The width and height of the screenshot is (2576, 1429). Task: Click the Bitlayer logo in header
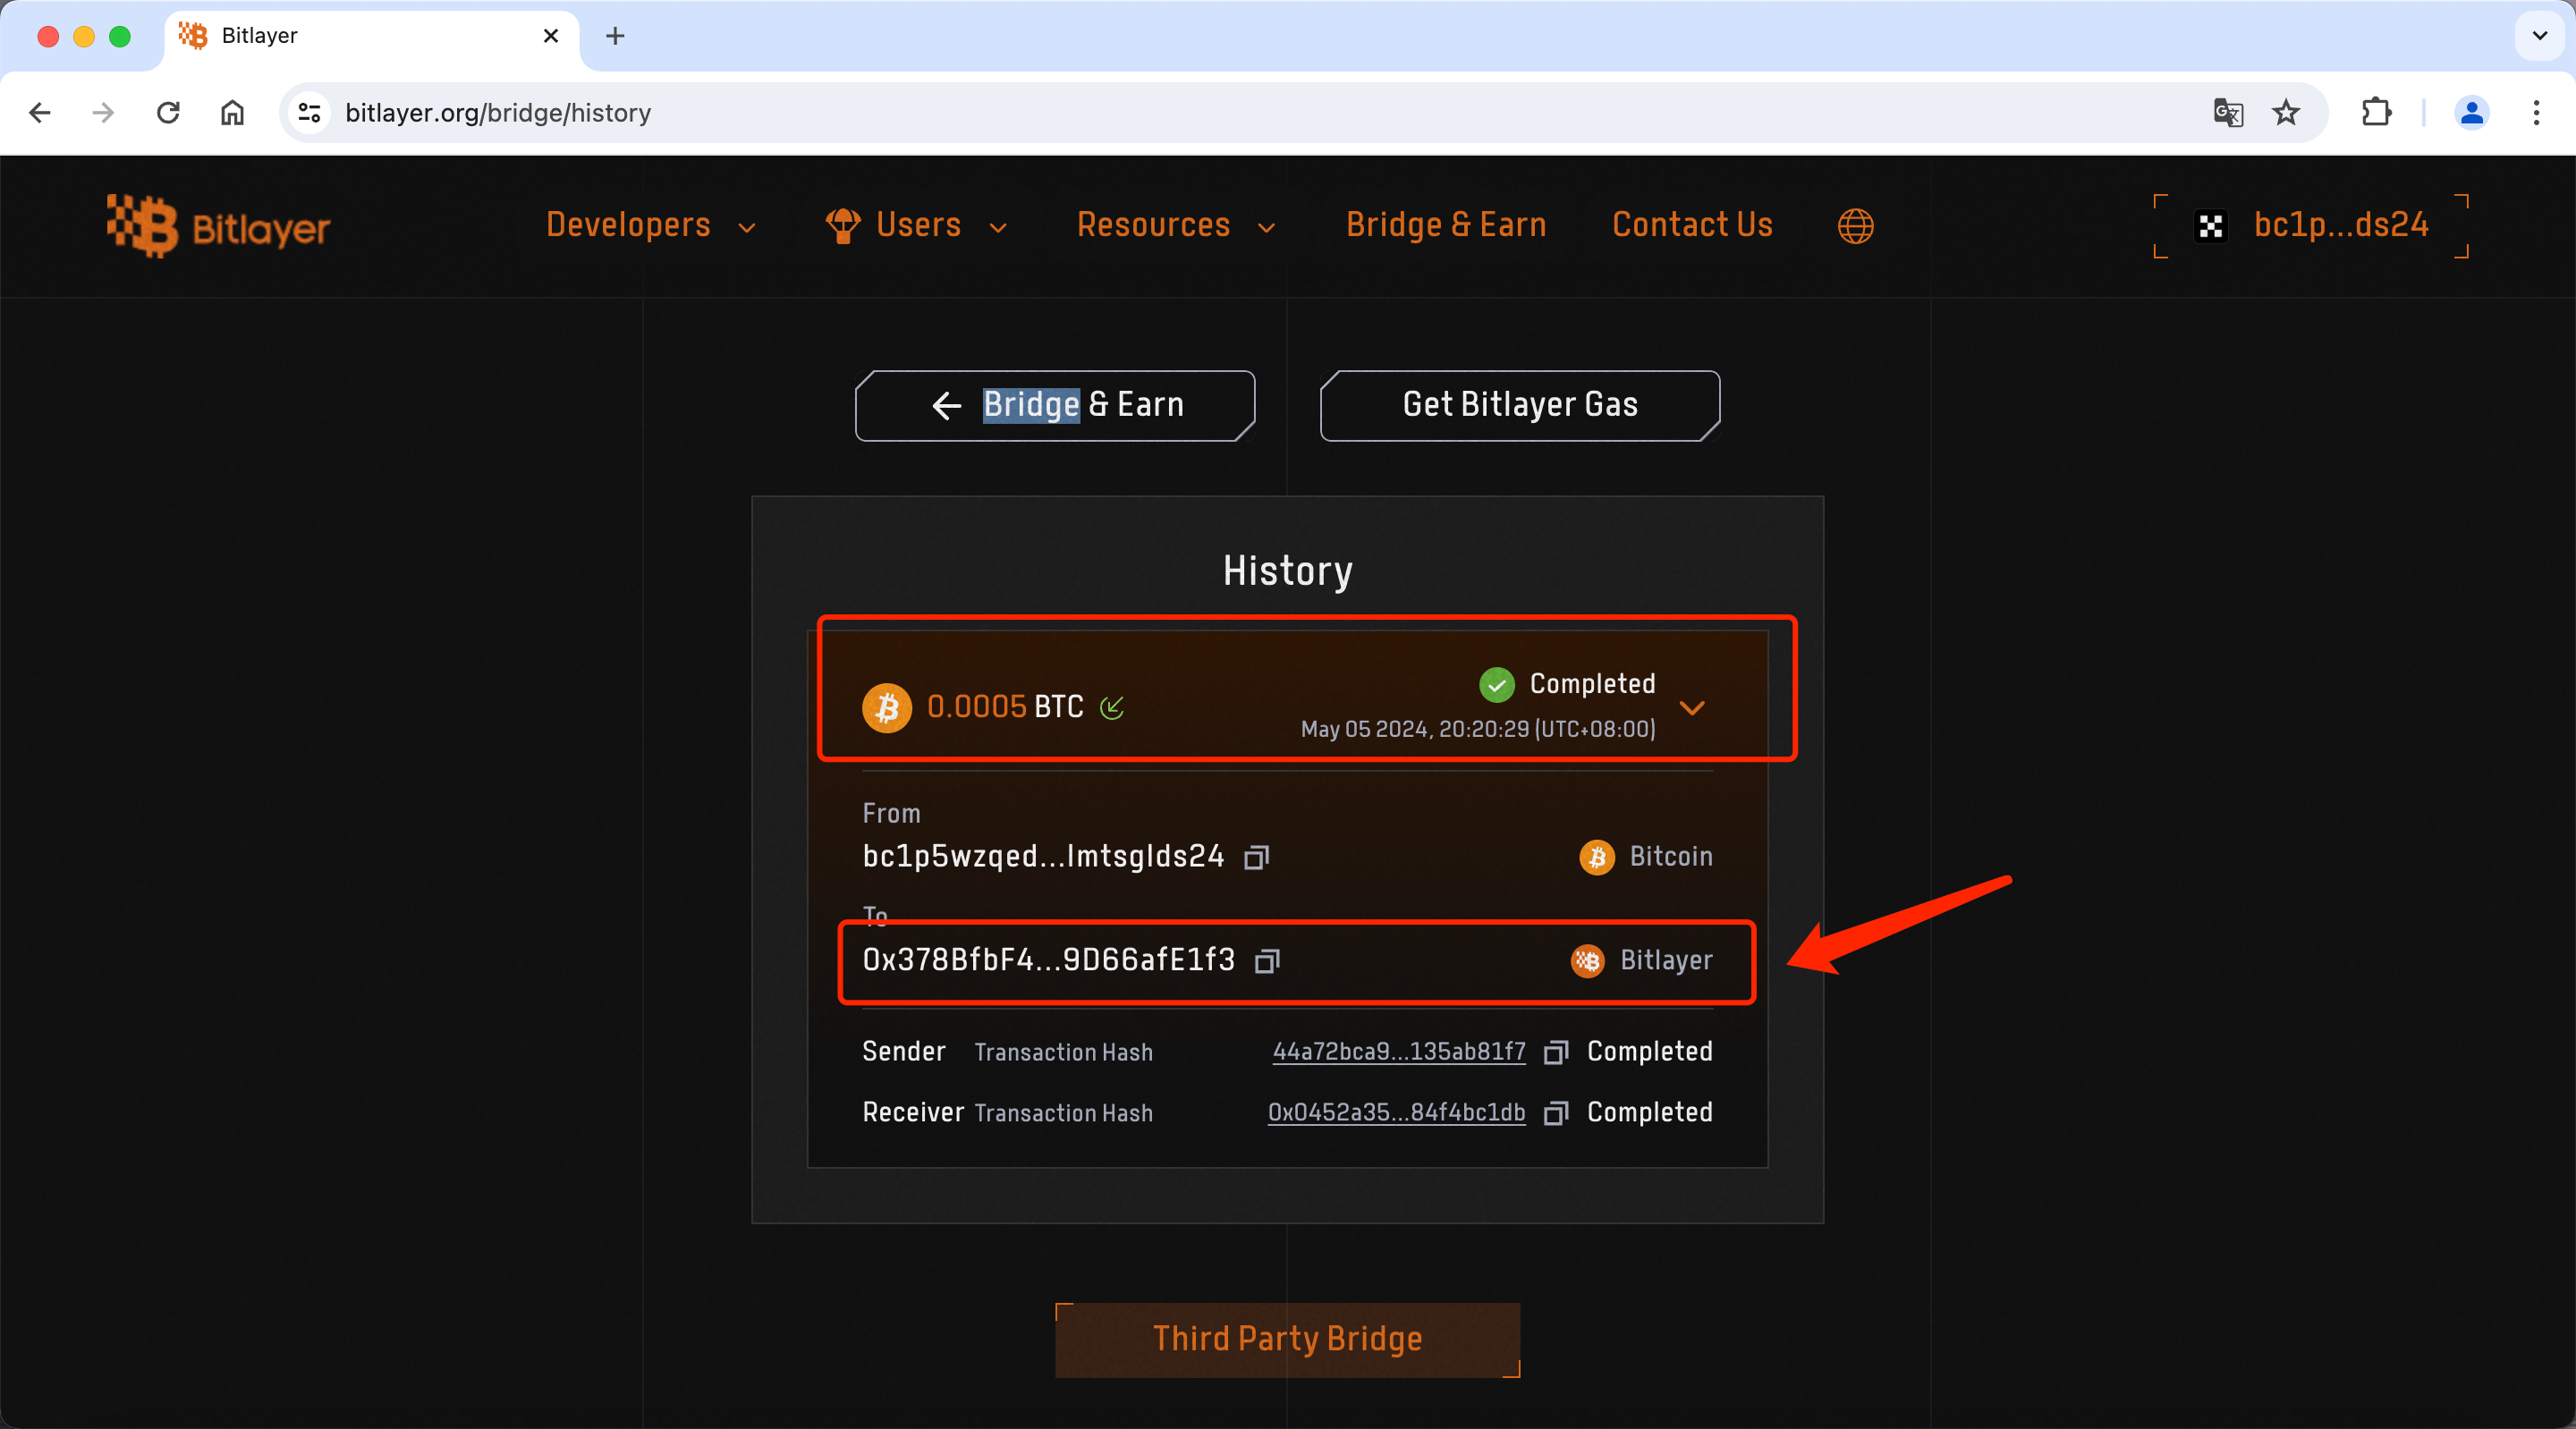tap(219, 226)
